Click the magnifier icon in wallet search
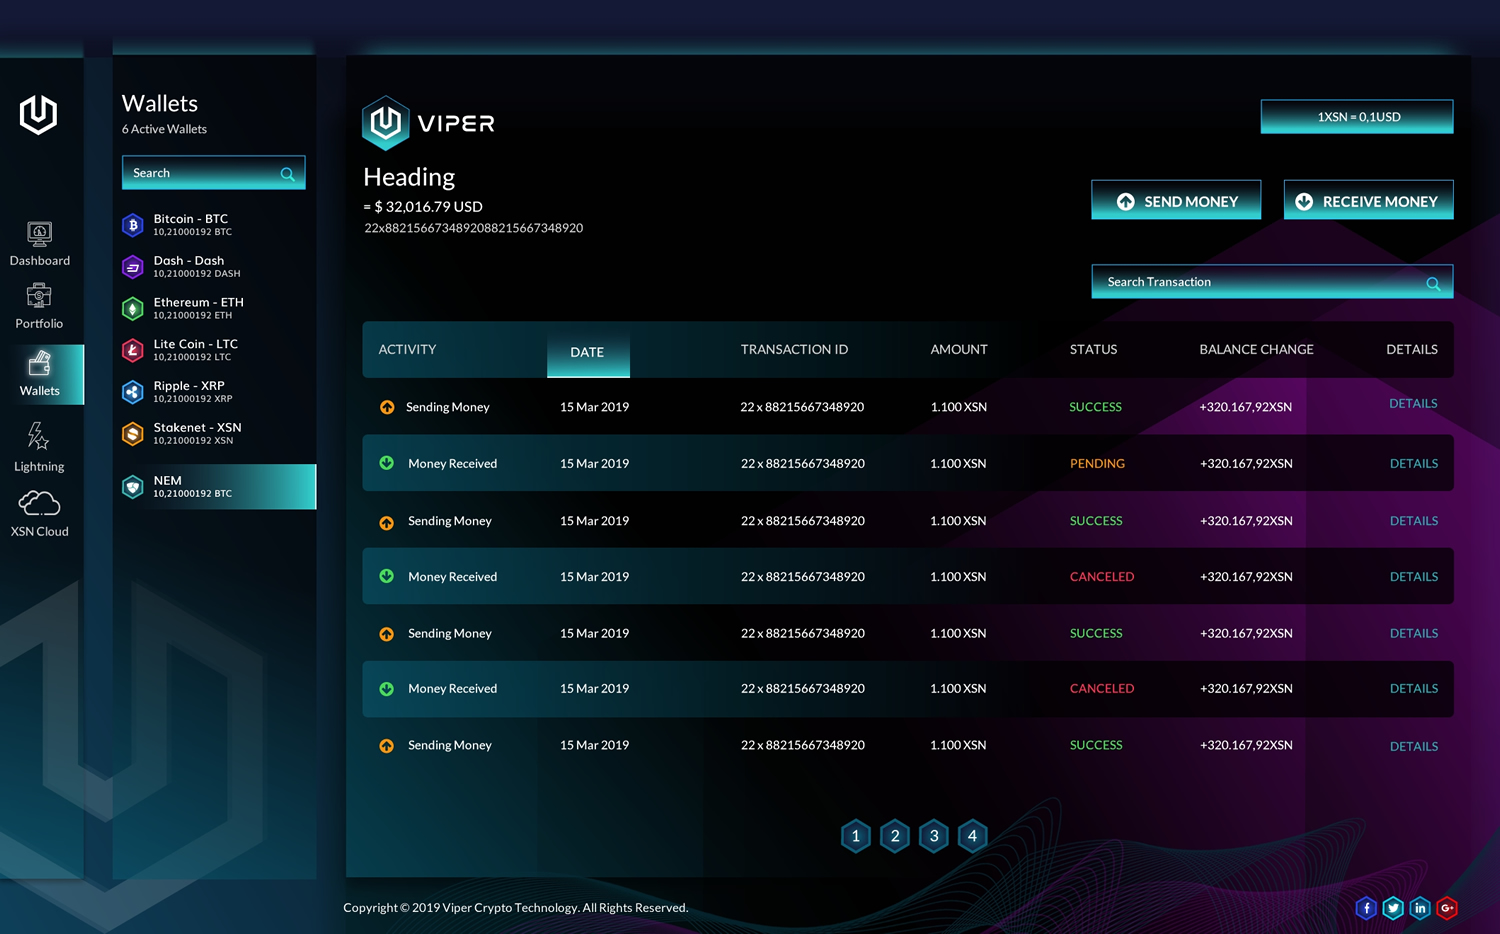This screenshot has width=1500, height=934. [288, 174]
